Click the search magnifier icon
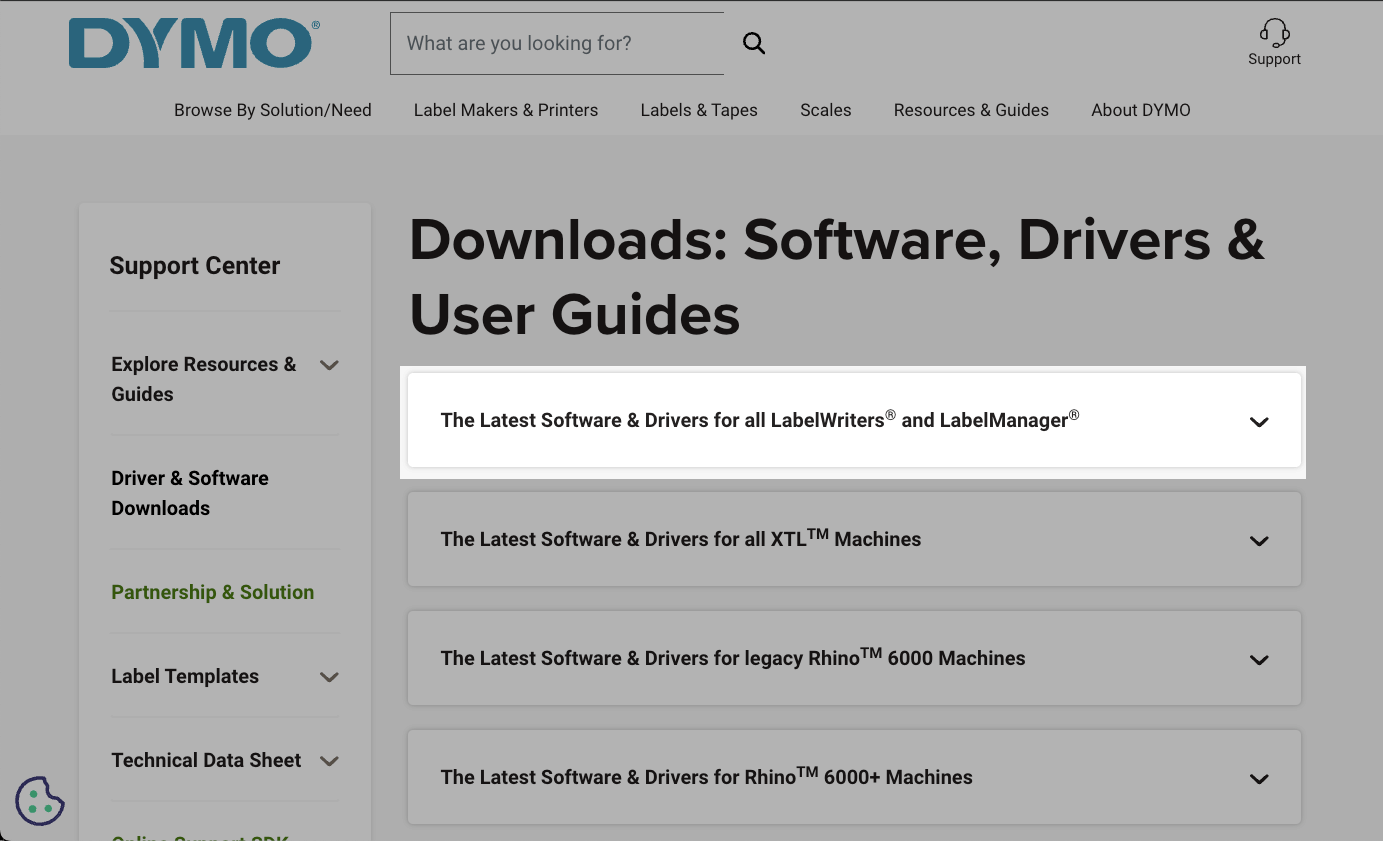Image resolution: width=1383 pixels, height=841 pixels. pos(754,43)
